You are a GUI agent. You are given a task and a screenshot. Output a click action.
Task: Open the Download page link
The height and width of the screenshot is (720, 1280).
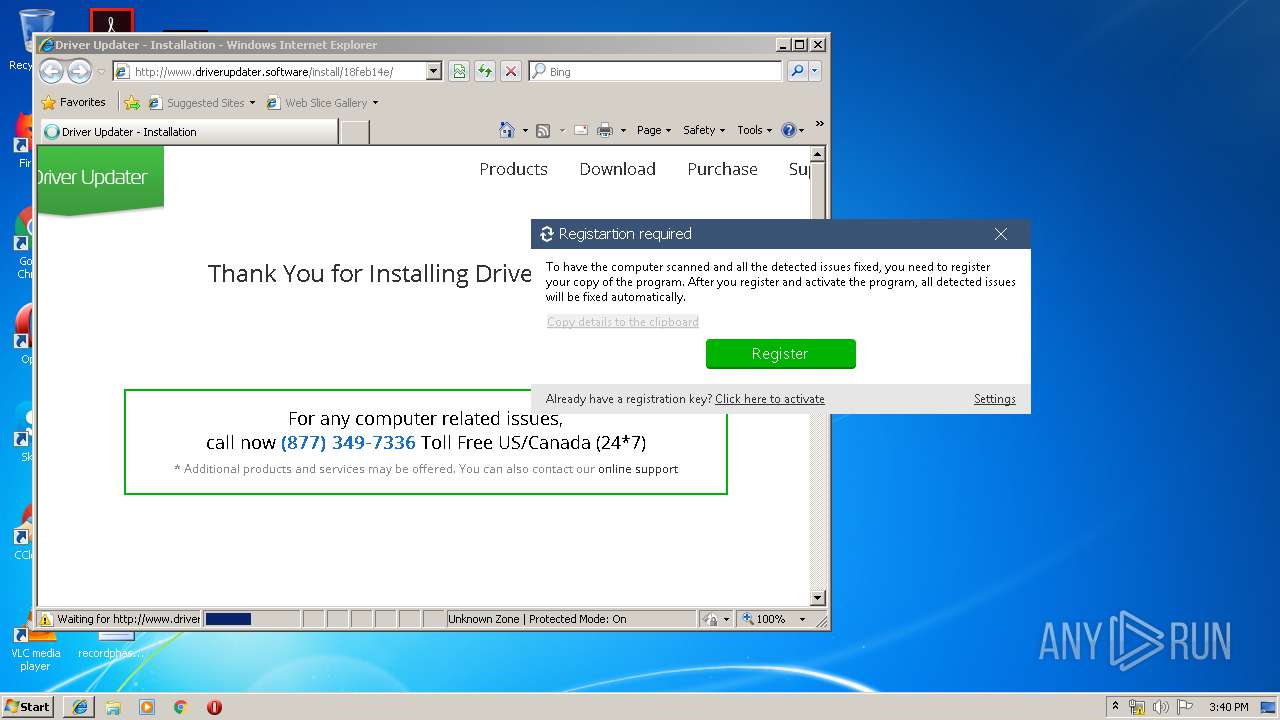click(617, 169)
